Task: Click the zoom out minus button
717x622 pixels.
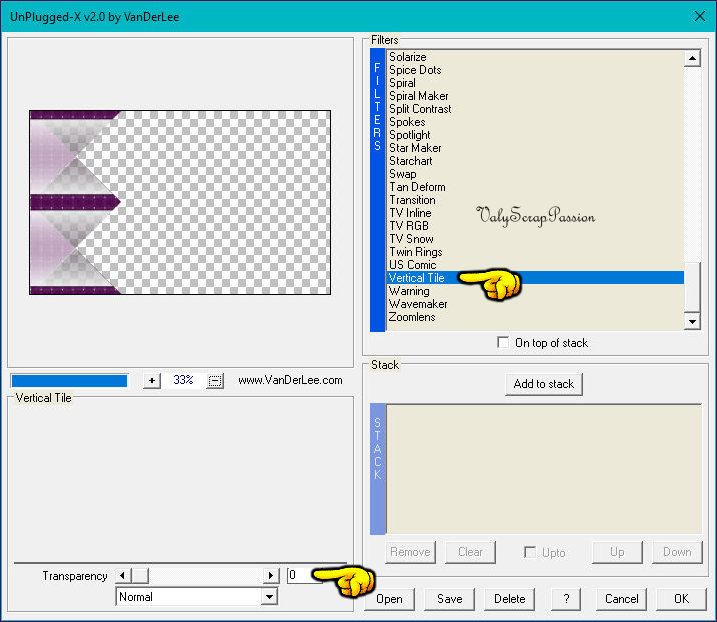Action: click(214, 381)
